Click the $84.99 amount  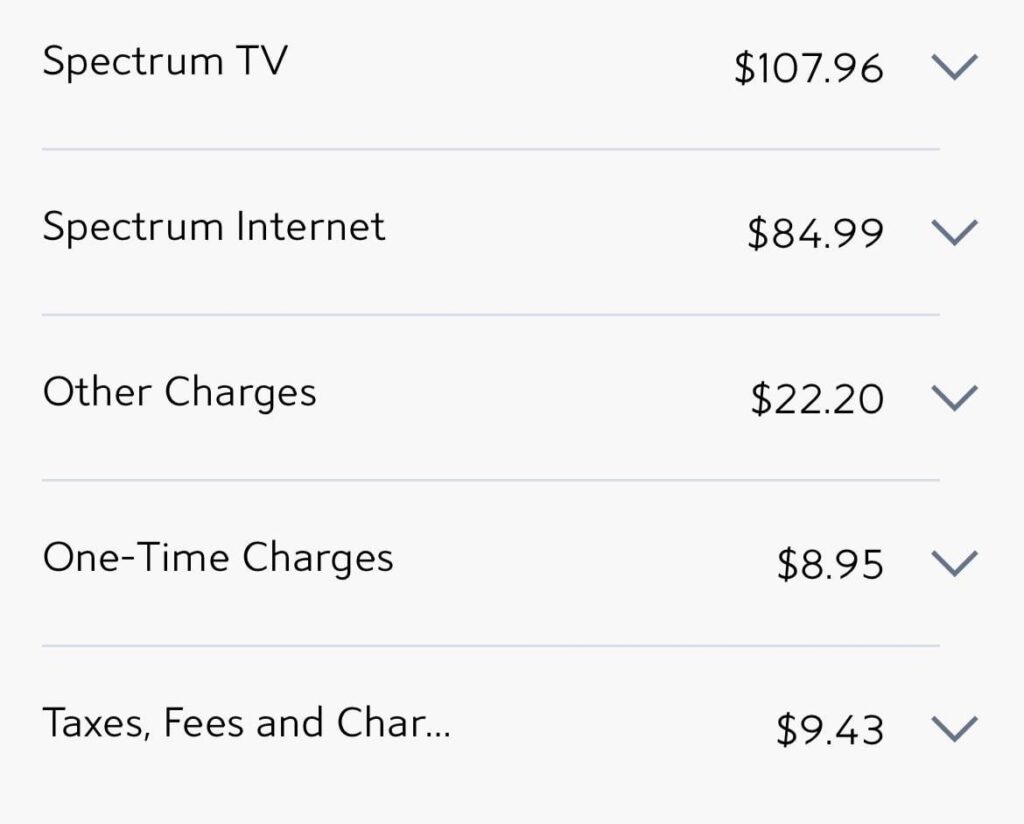[813, 229]
